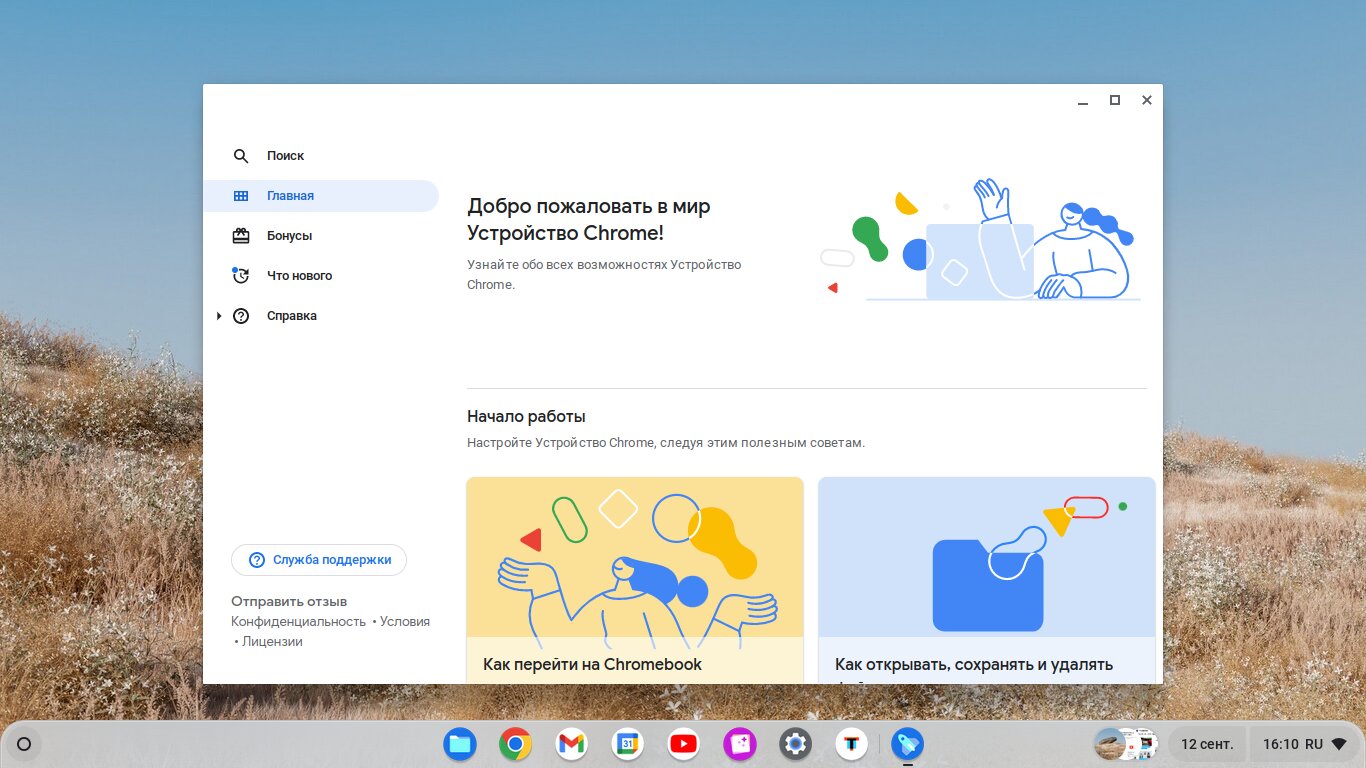This screenshot has height=768, width=1366.
Task: Click the Справка question mark icon
Action: click(x=241, y=316)
